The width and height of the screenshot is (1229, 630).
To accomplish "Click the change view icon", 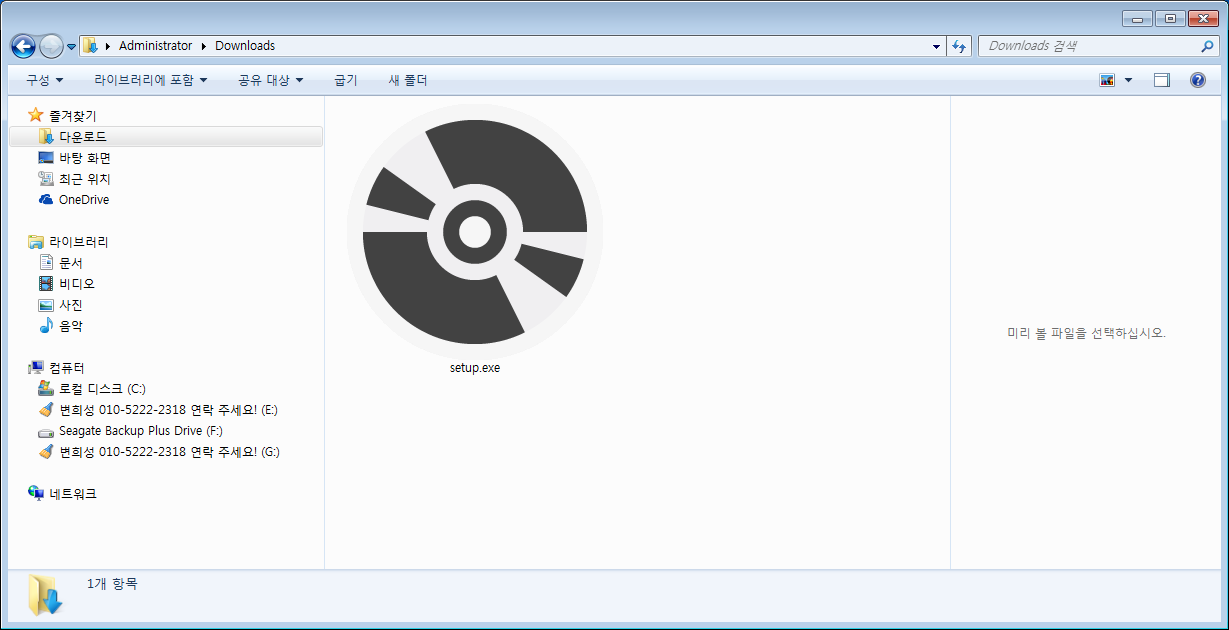I will [1107, 80].
